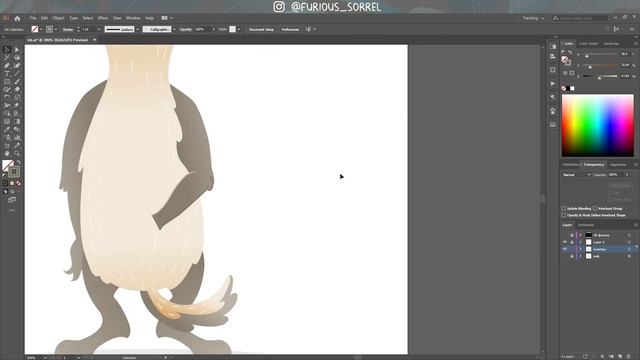This screenshot has height=360, width=640.
Task: Expand the top layer in Layers panel
Action: click(580, 235)
